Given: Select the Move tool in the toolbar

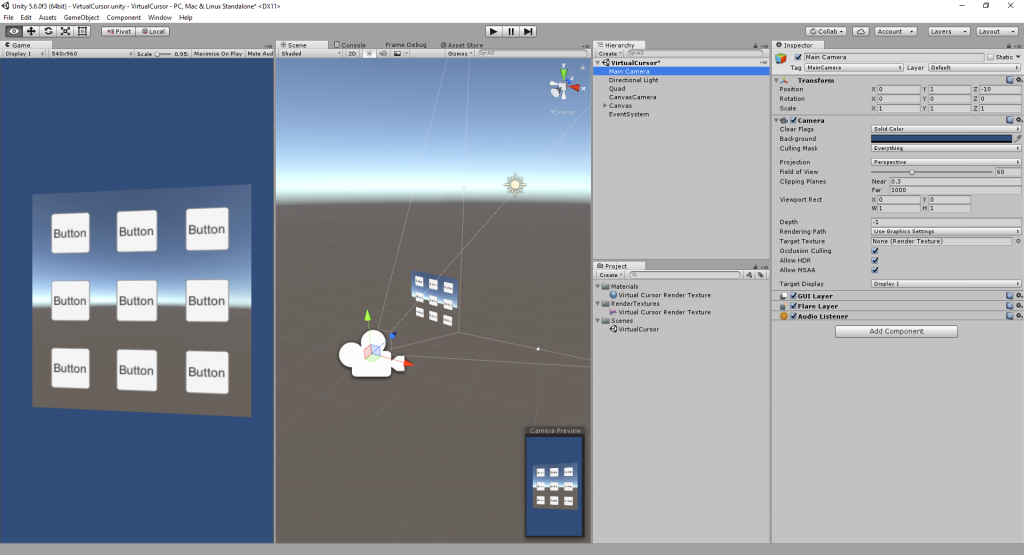Looking at the screenshot, I should tap(31, 31).
